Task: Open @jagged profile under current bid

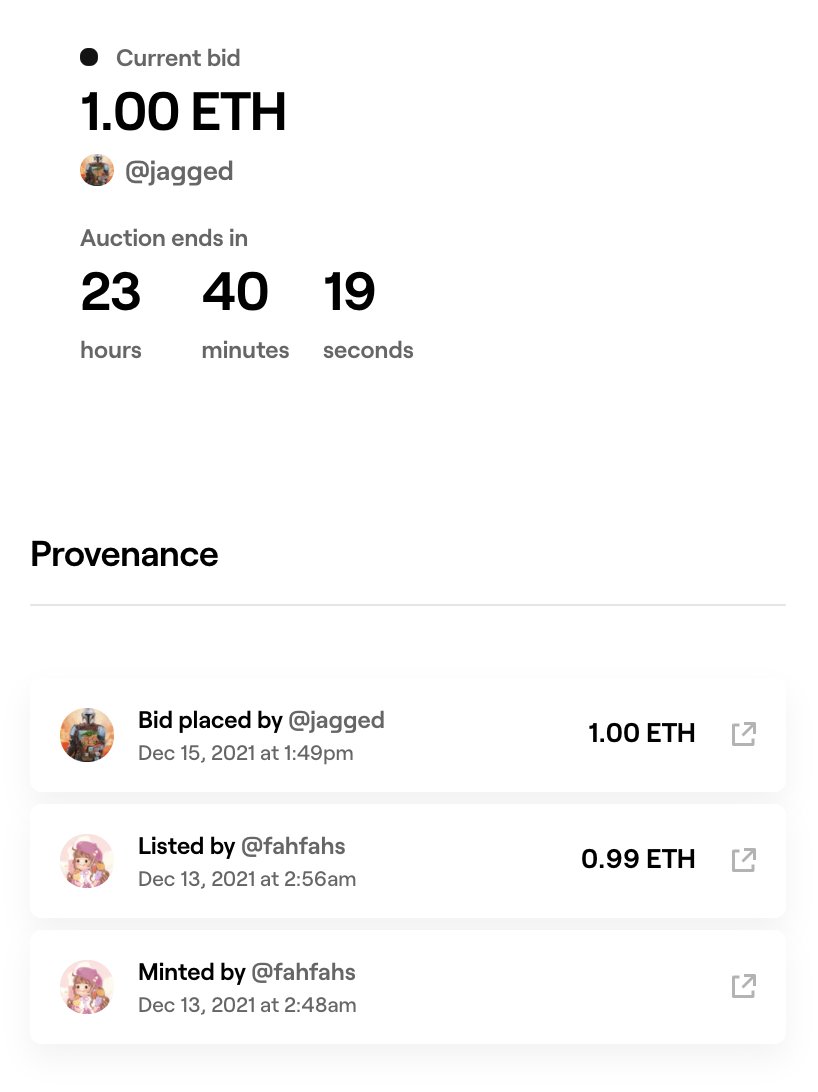Action: pos(179,171)
